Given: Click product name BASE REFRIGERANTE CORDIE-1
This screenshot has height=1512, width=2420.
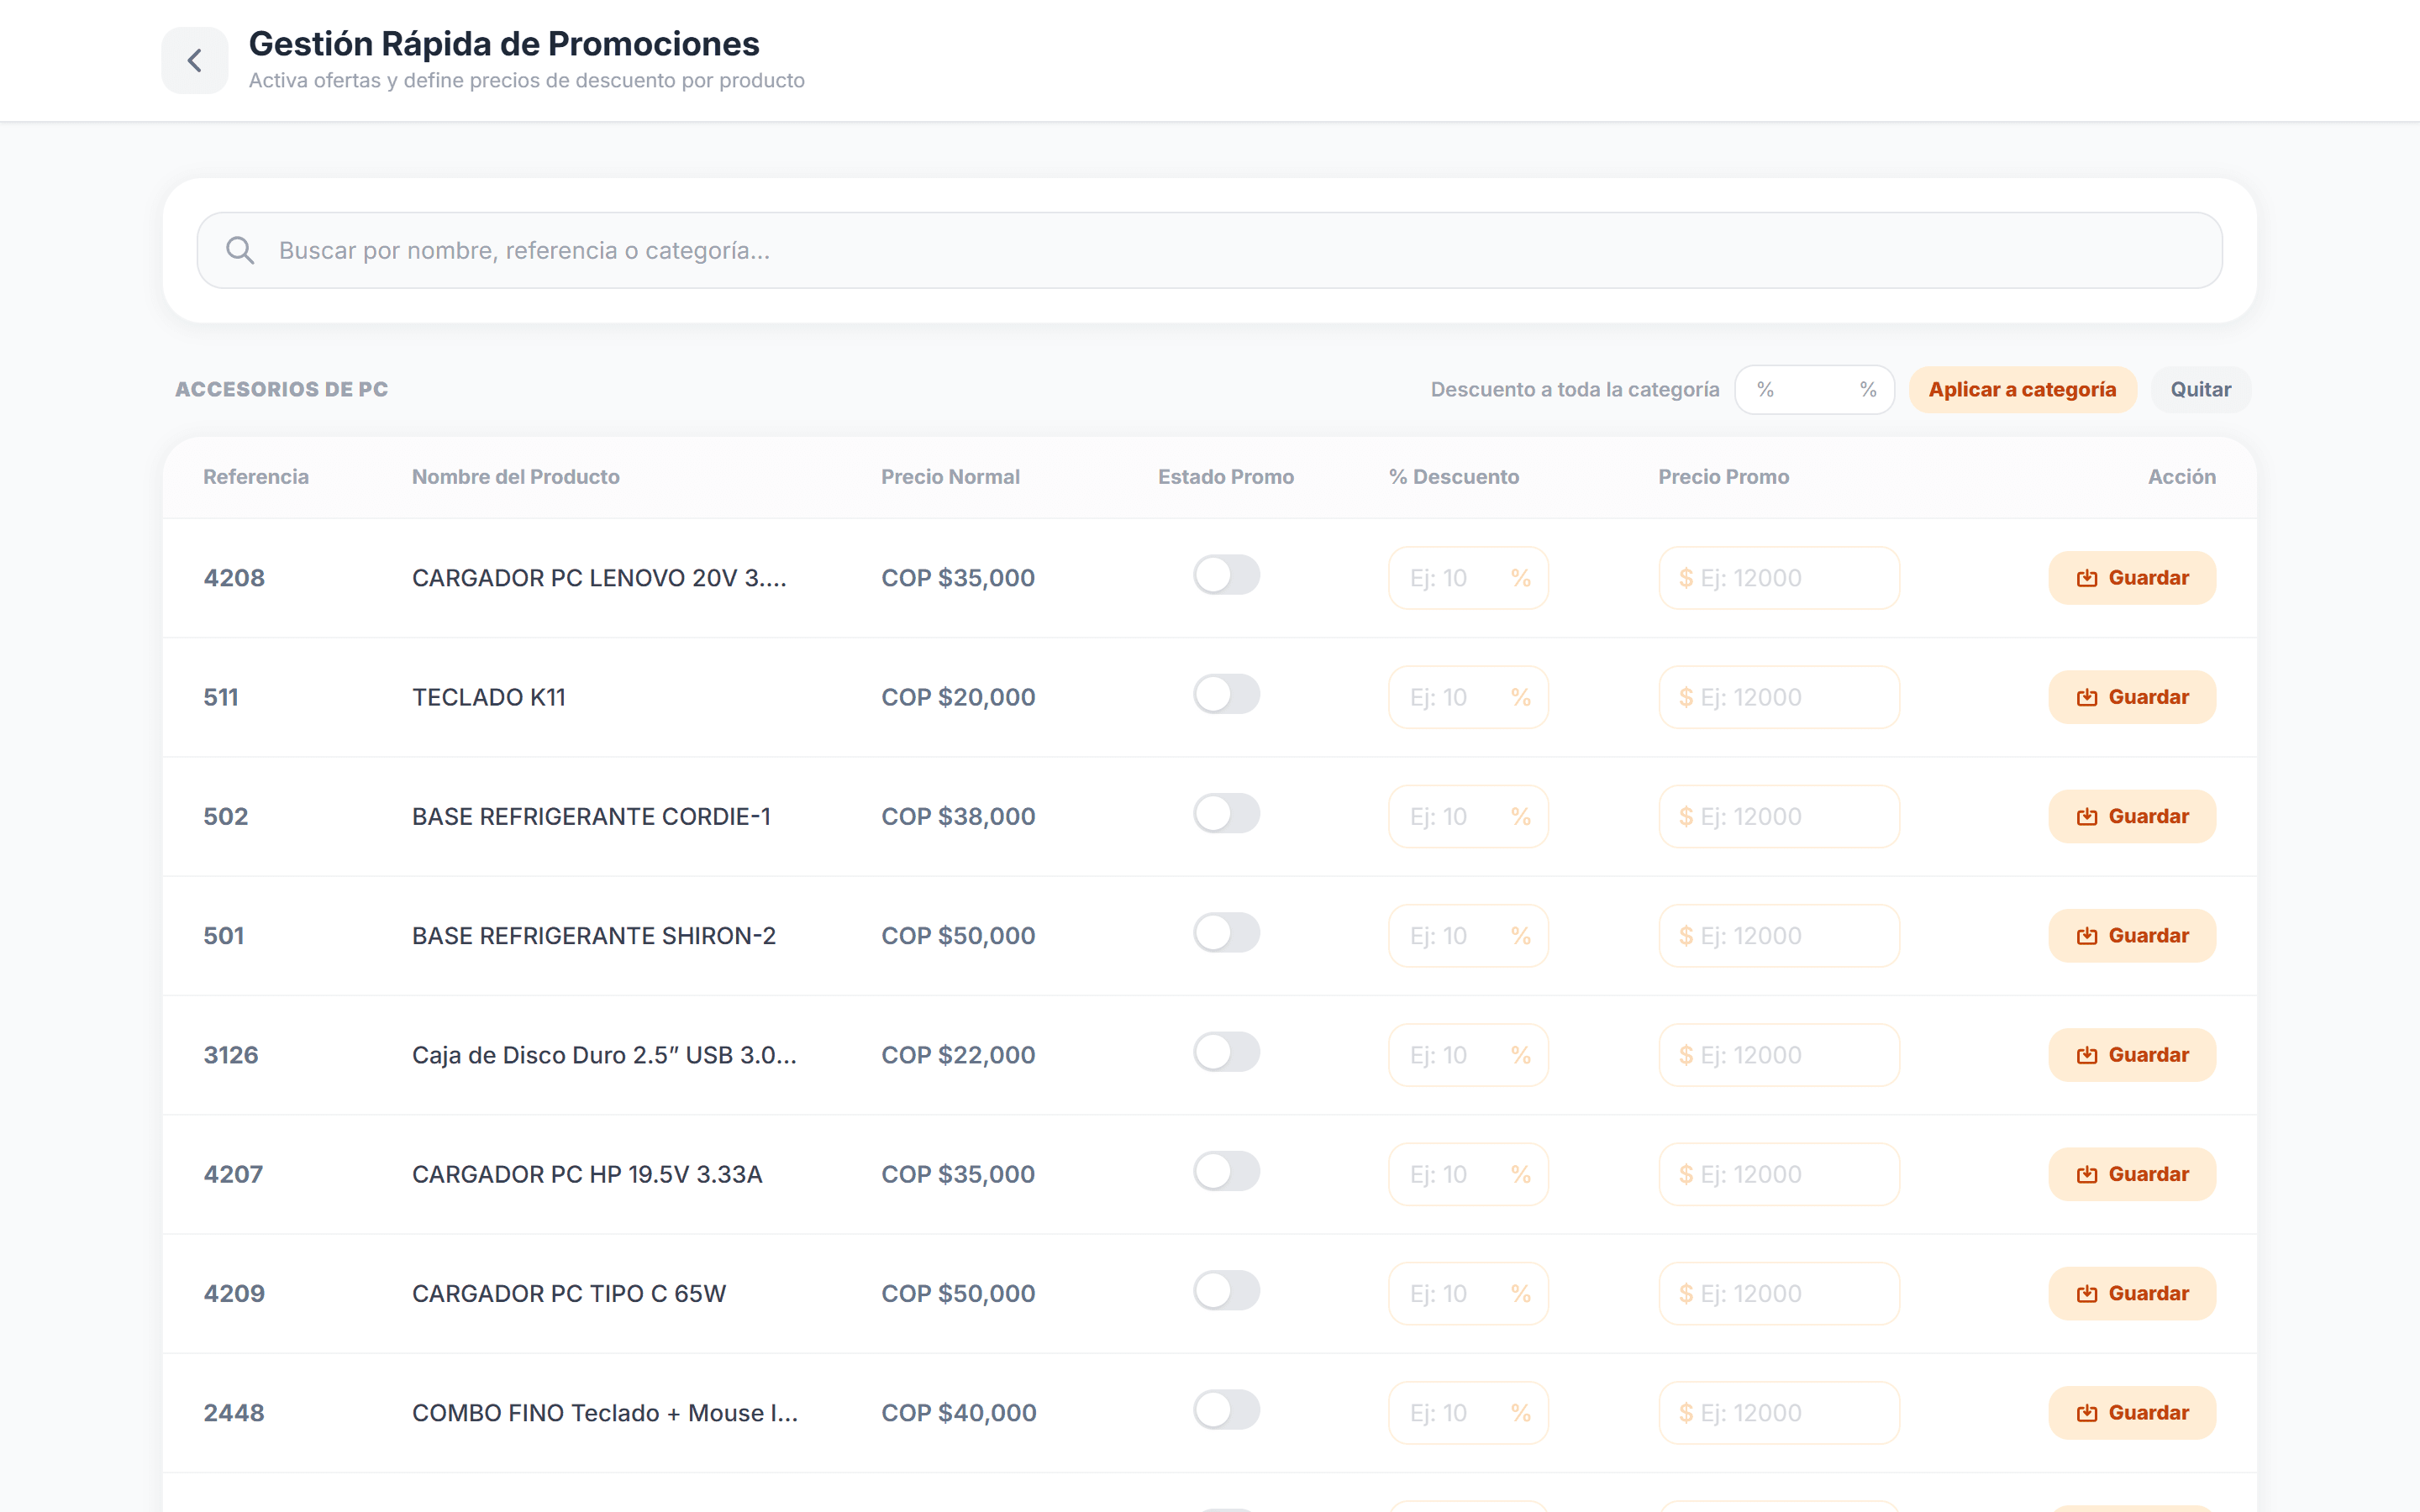Looking at the screenshot, I should pyautogui.click(x=591, y=816).
